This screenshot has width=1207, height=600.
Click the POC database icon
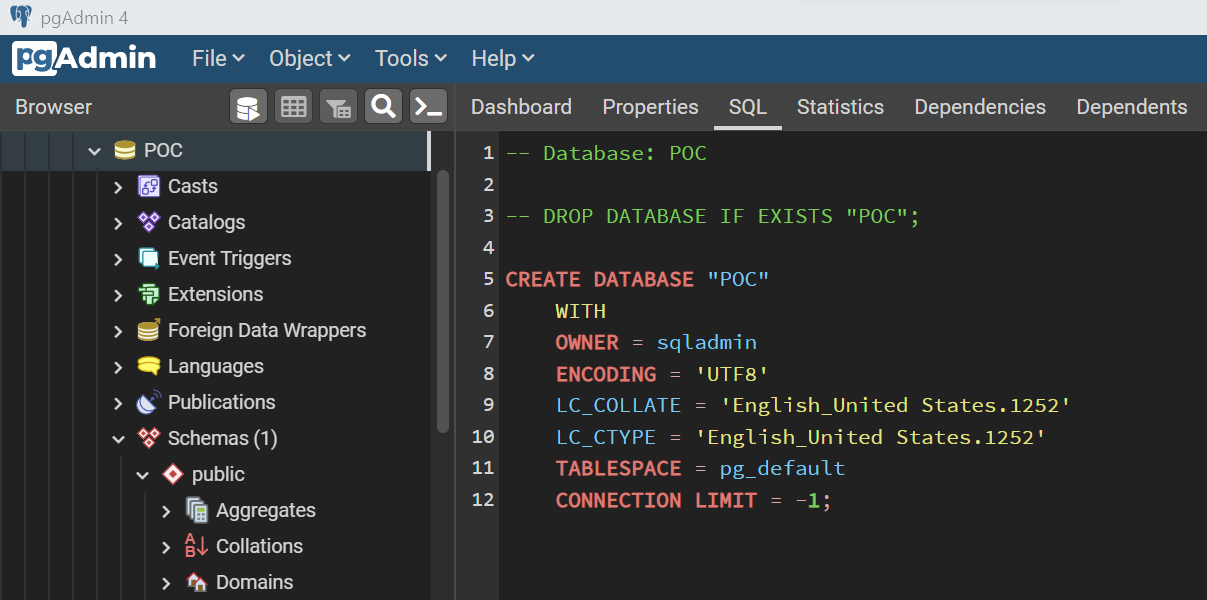point(125,151)
